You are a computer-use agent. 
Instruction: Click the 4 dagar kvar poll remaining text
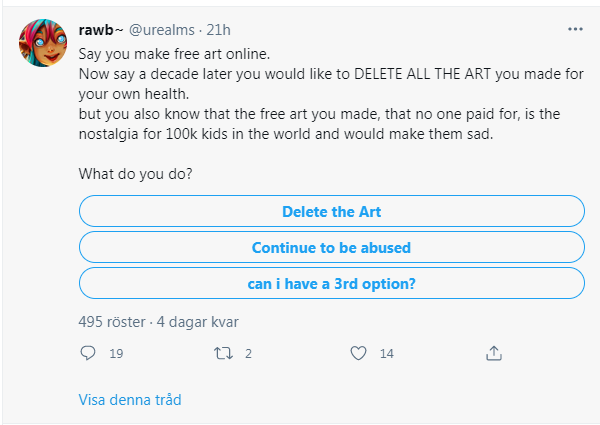click(x=197, y=322)
